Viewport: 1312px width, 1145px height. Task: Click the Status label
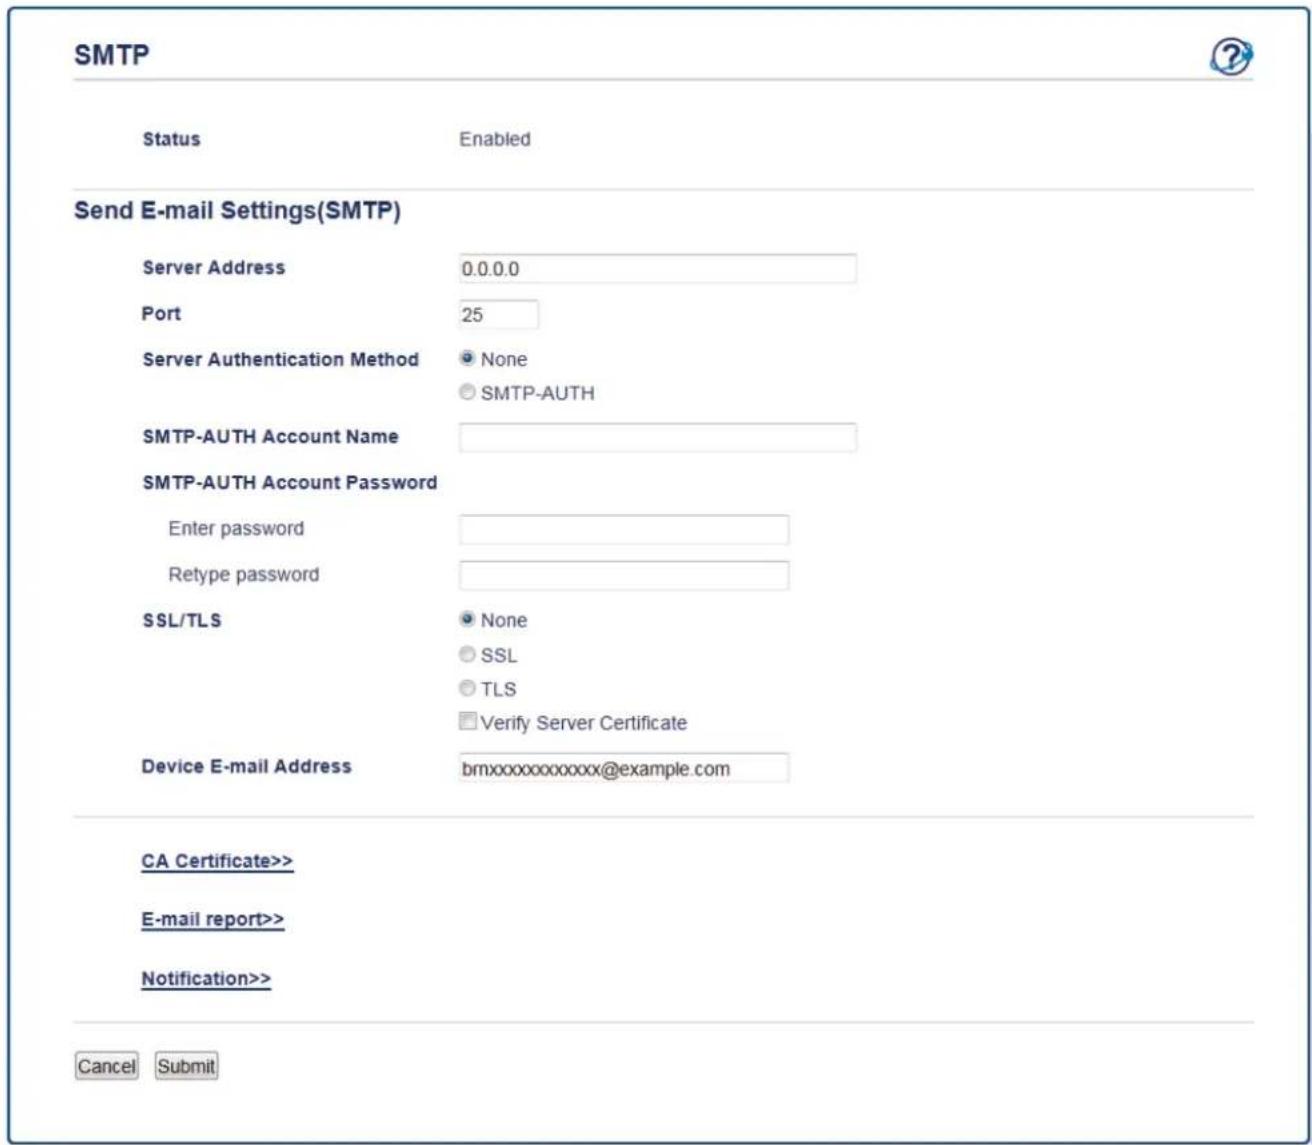coord(171,140)
